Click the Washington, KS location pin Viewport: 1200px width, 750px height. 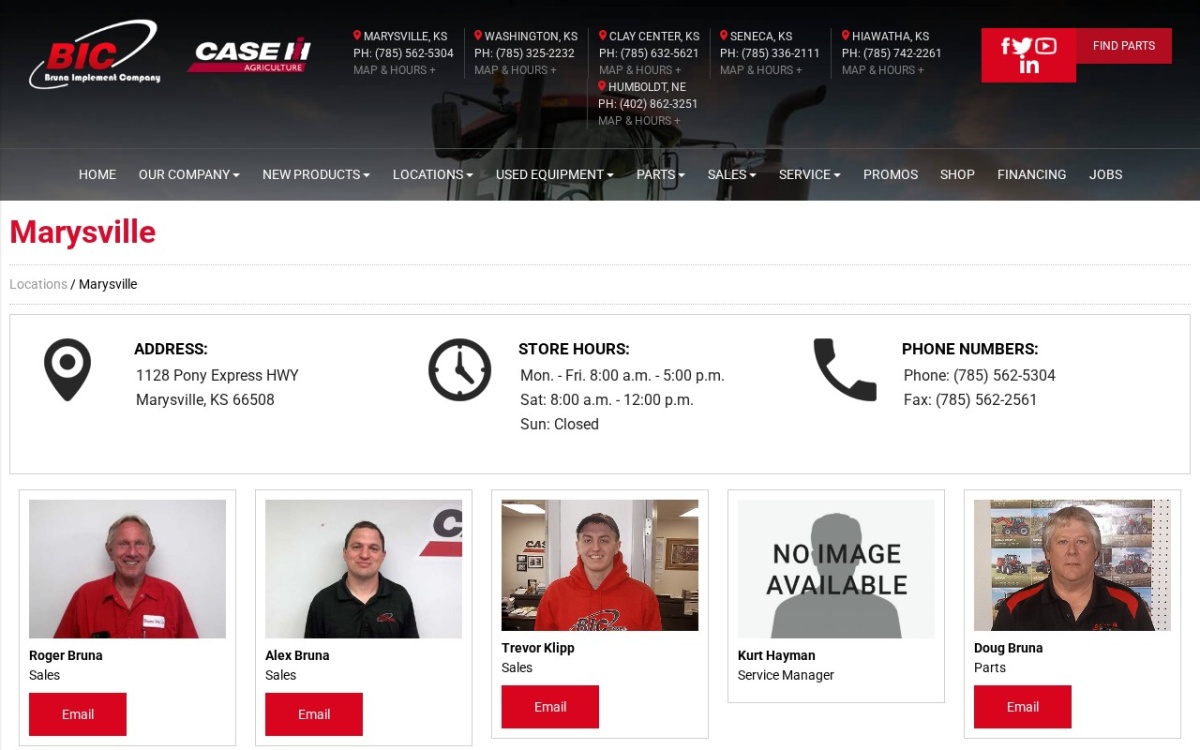[478, 36]
